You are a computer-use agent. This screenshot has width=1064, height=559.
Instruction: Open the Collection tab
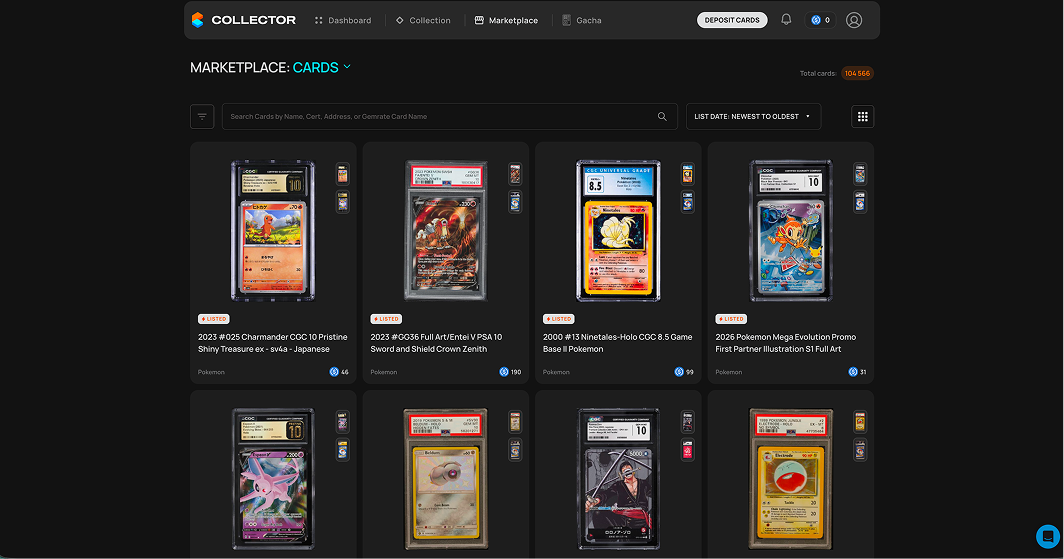tap(423, 20)
